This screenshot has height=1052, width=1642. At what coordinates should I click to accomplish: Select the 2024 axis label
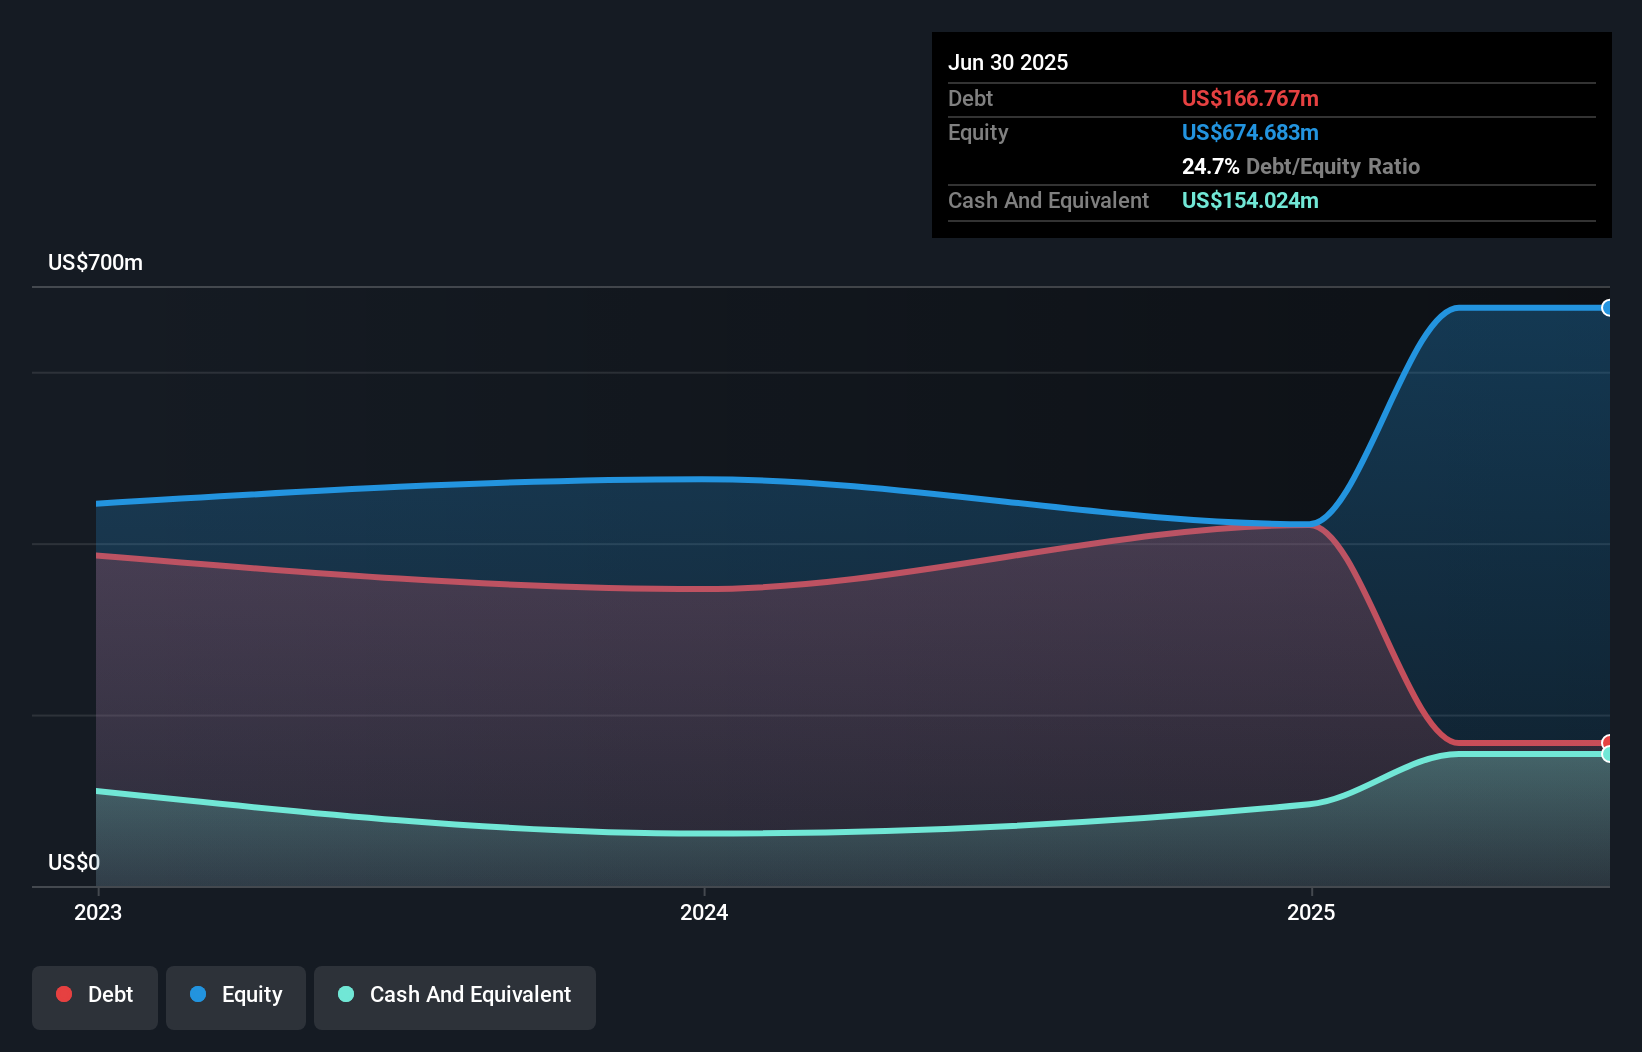point(705,912)
